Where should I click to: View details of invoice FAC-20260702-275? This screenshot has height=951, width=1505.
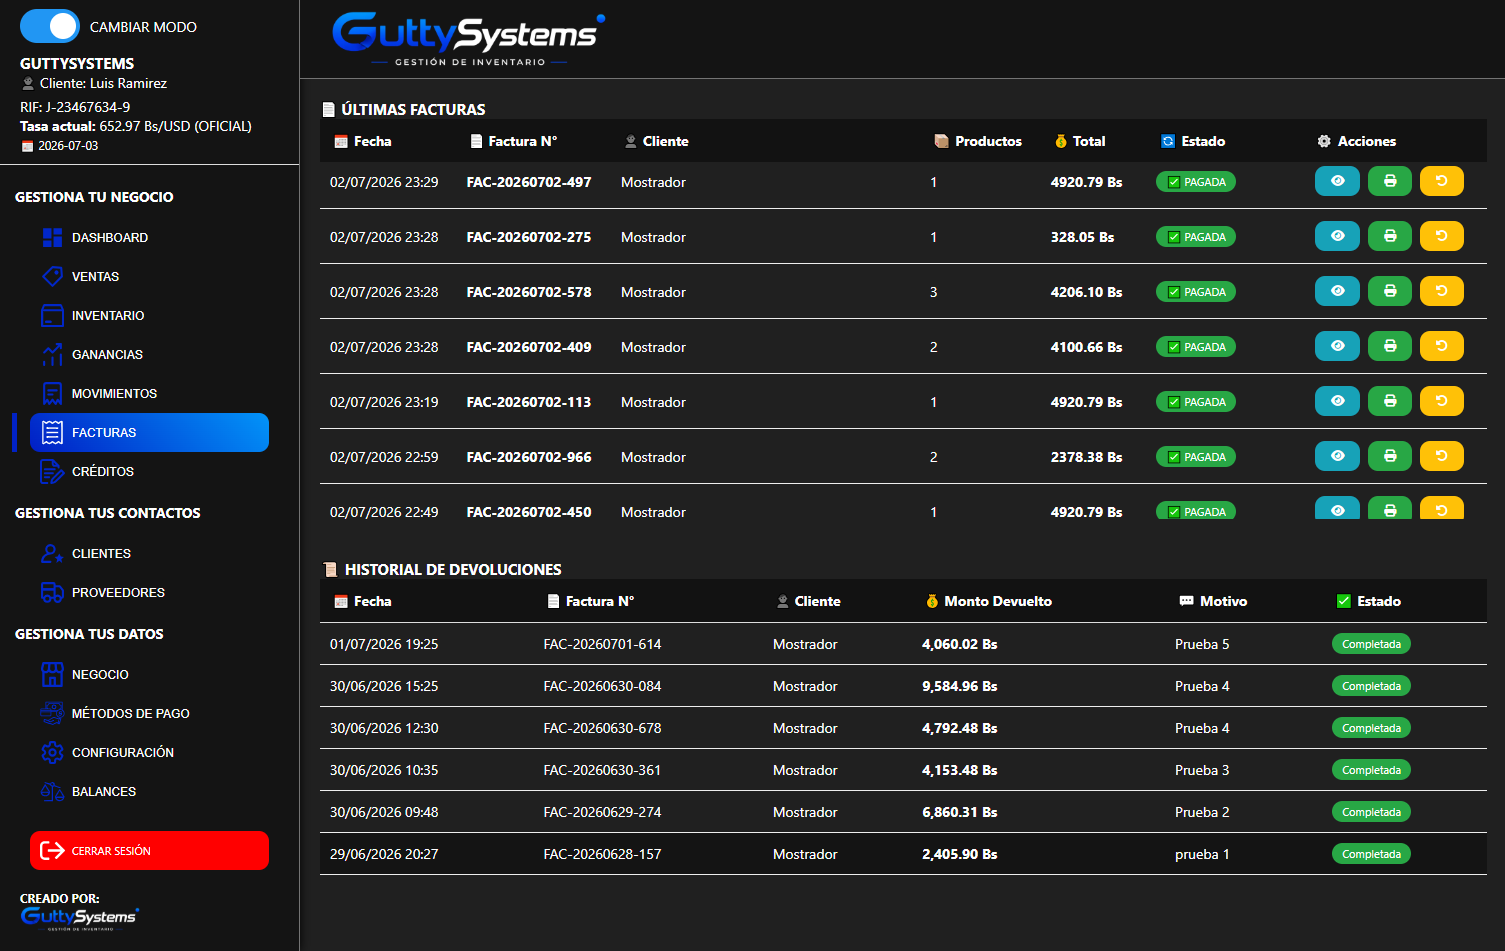tap(1337, 236)
